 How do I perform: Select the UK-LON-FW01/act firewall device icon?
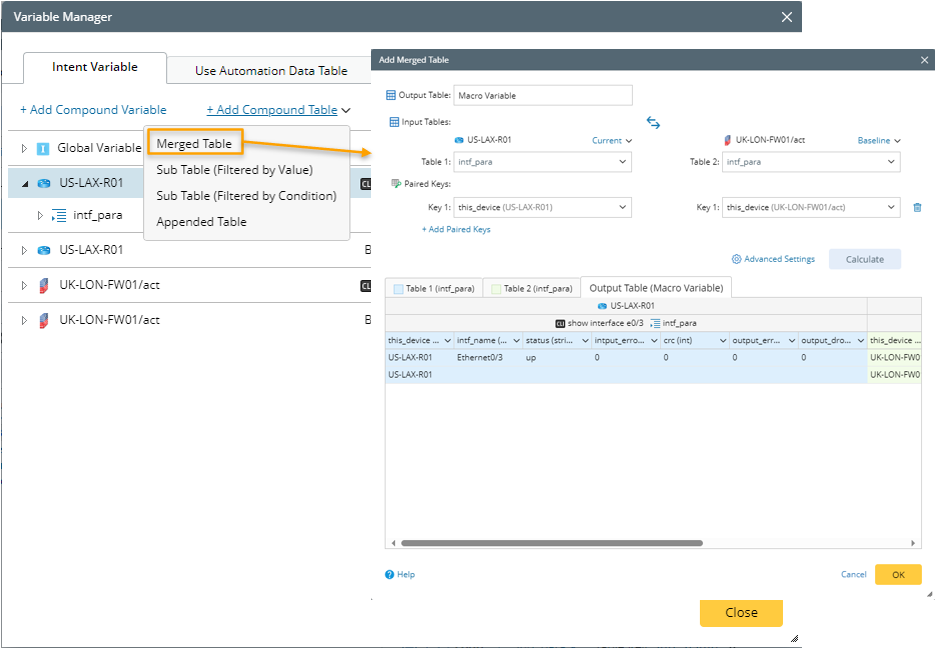[43, 285]
